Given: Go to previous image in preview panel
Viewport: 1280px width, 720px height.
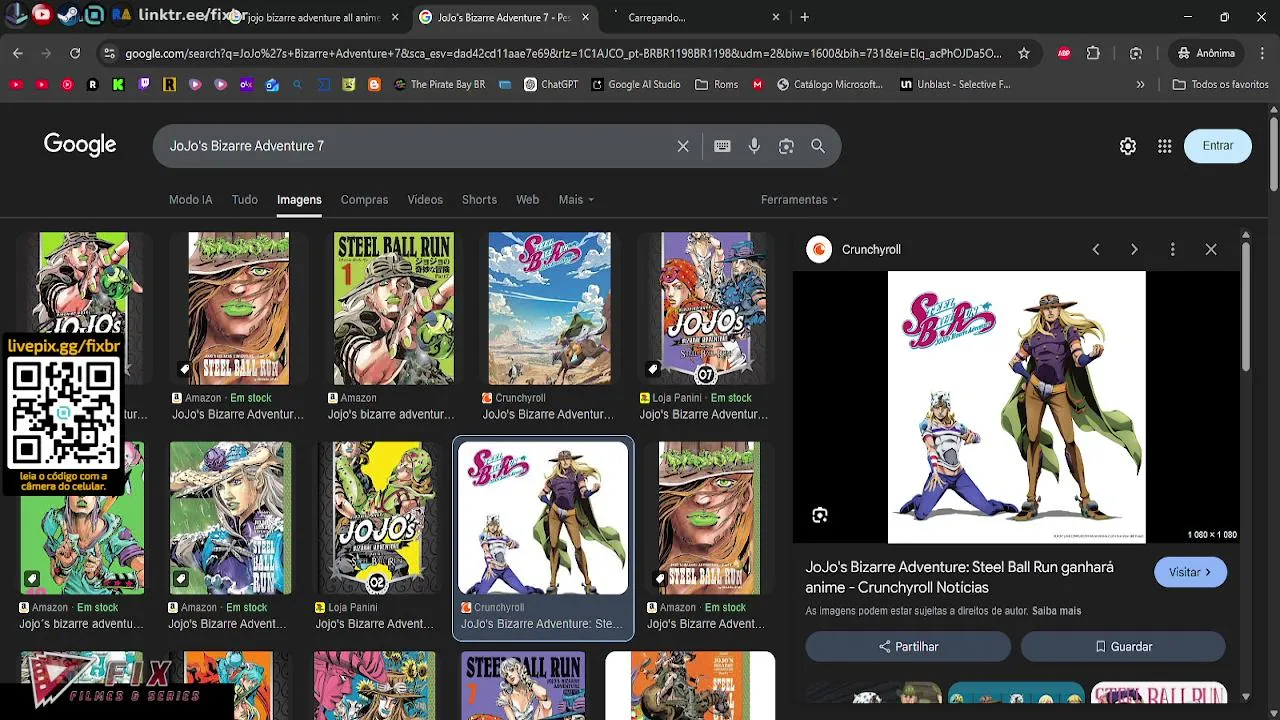Looking at the screenshot, I should point(1096,249).
